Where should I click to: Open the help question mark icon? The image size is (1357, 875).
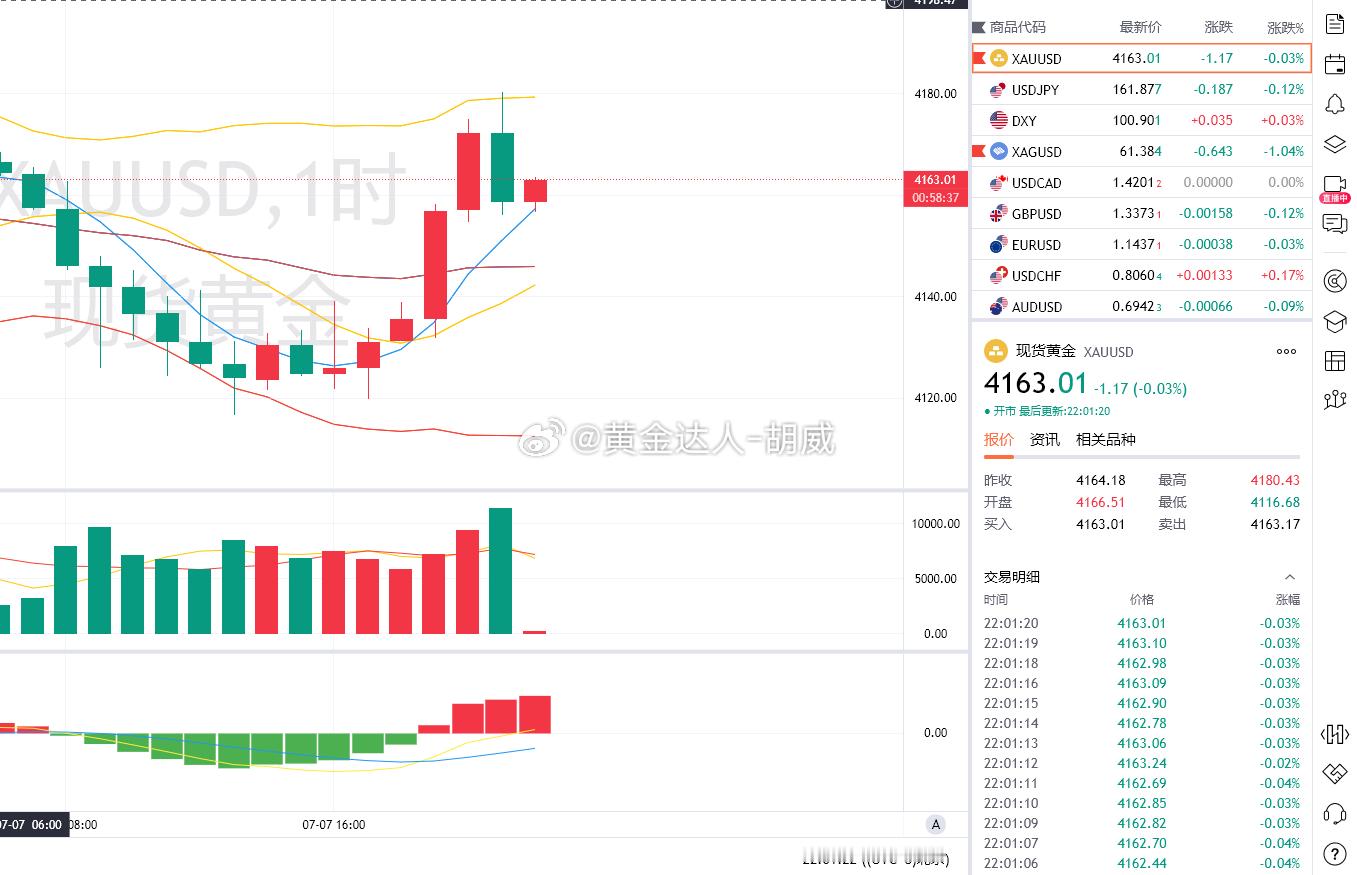point(1334,853)
